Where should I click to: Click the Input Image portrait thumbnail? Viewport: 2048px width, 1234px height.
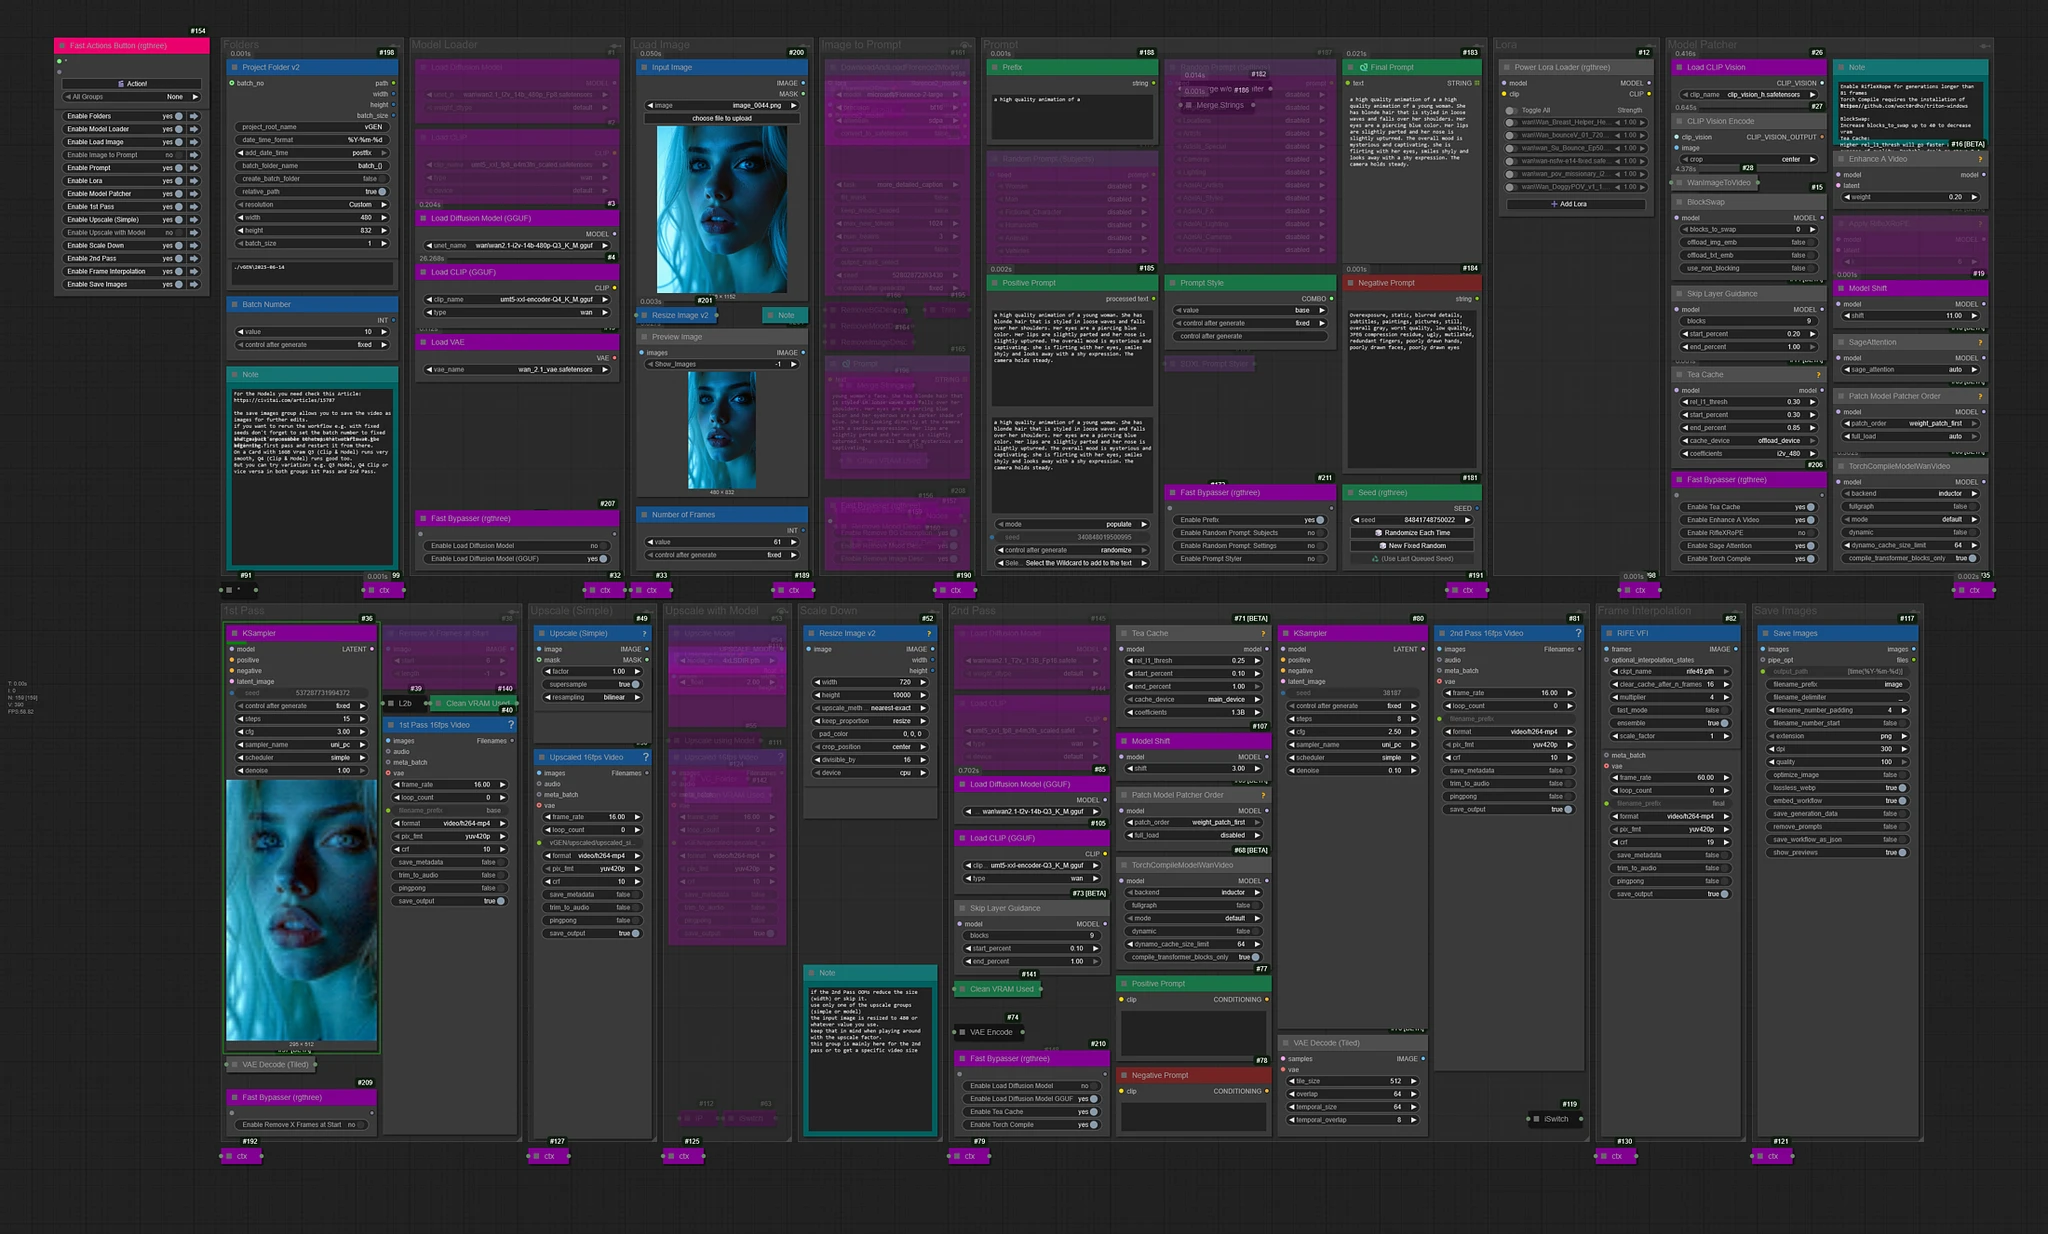click(x=722, y=209)
